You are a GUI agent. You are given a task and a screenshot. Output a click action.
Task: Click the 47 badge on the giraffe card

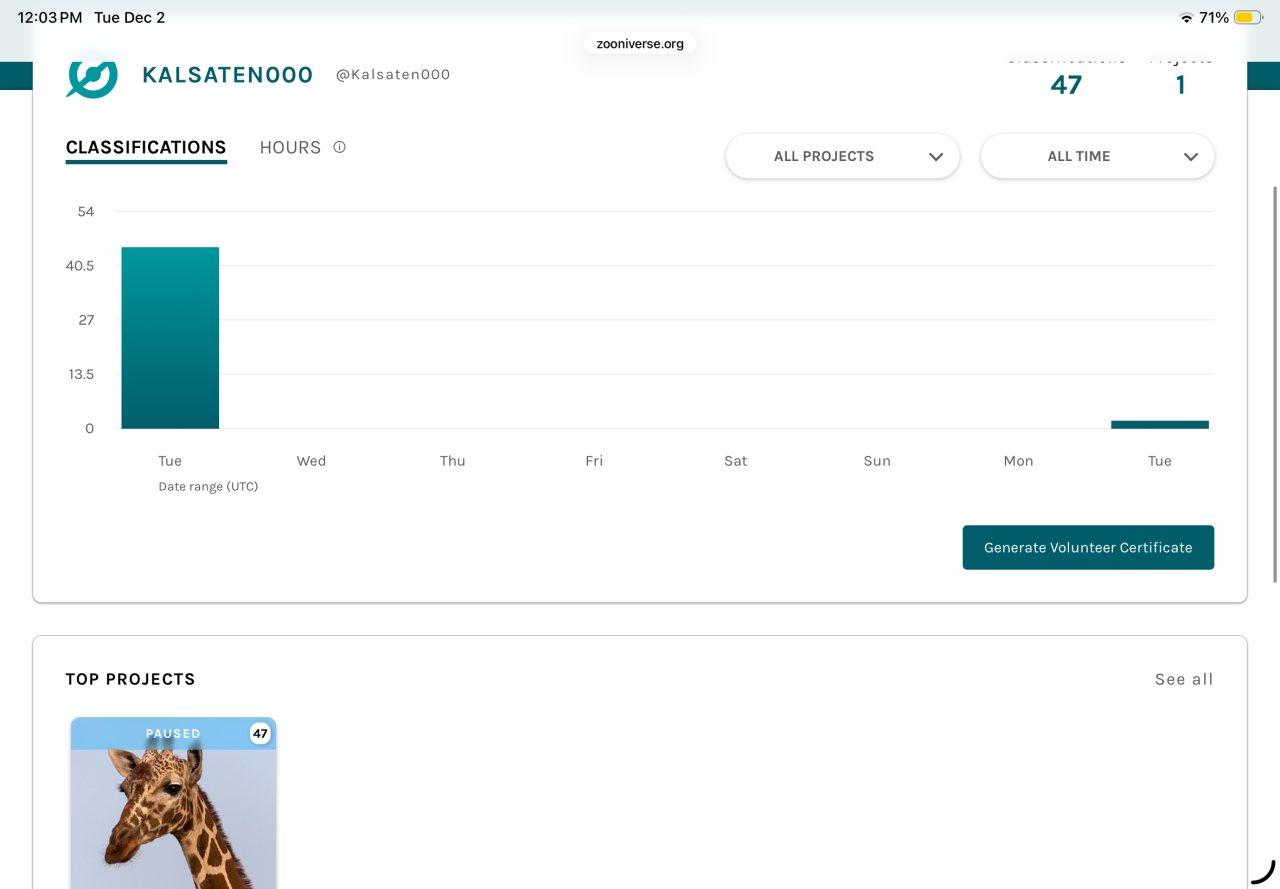(x=260, y=733)
